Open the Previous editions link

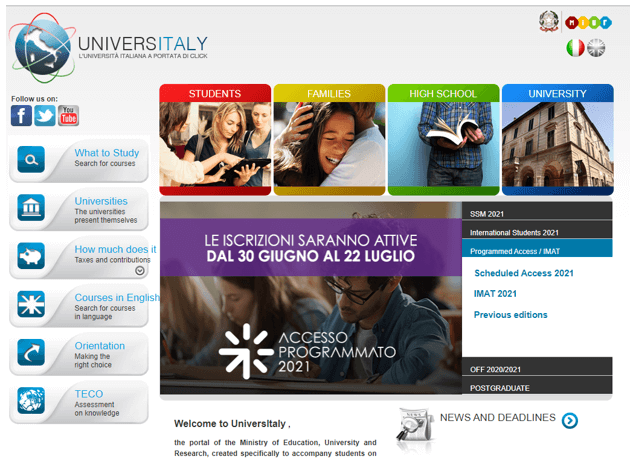(511, 315)
